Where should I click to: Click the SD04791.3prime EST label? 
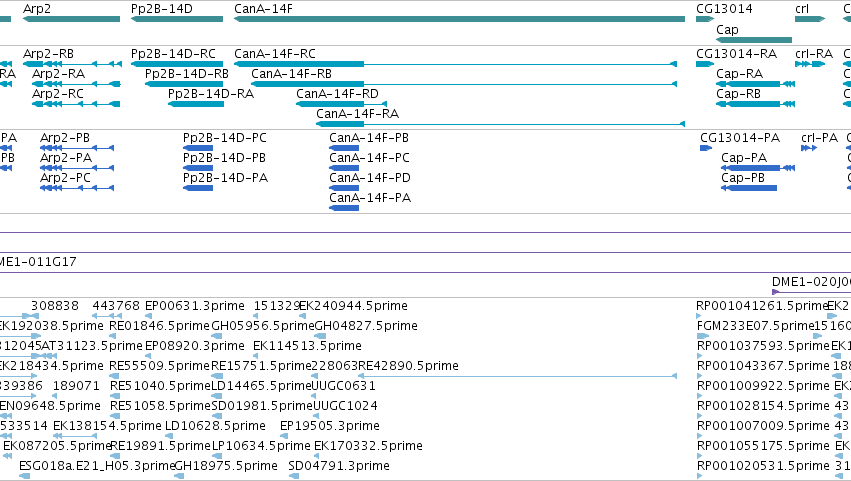339,466
